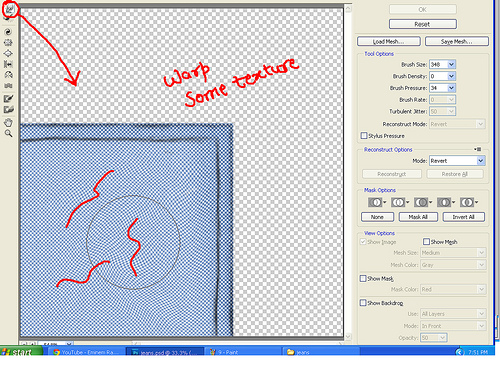
Task: Open the Brush Size dropdown arrow
Action: click(451, 64)
